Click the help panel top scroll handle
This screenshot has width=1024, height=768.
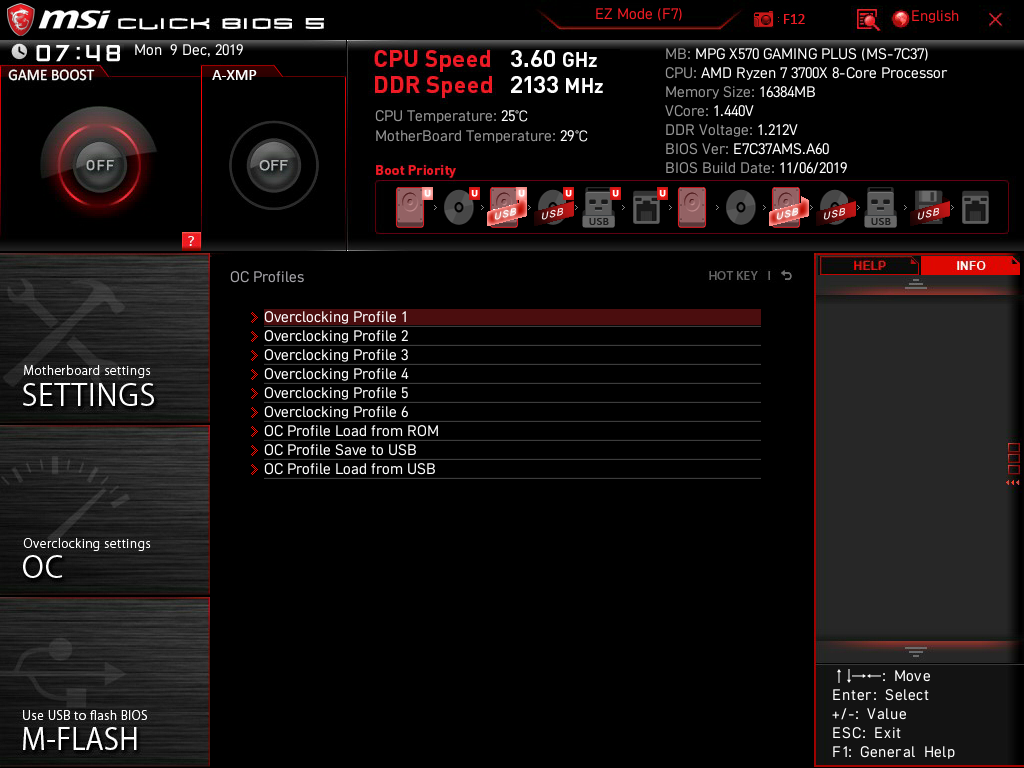coord(916,283)
